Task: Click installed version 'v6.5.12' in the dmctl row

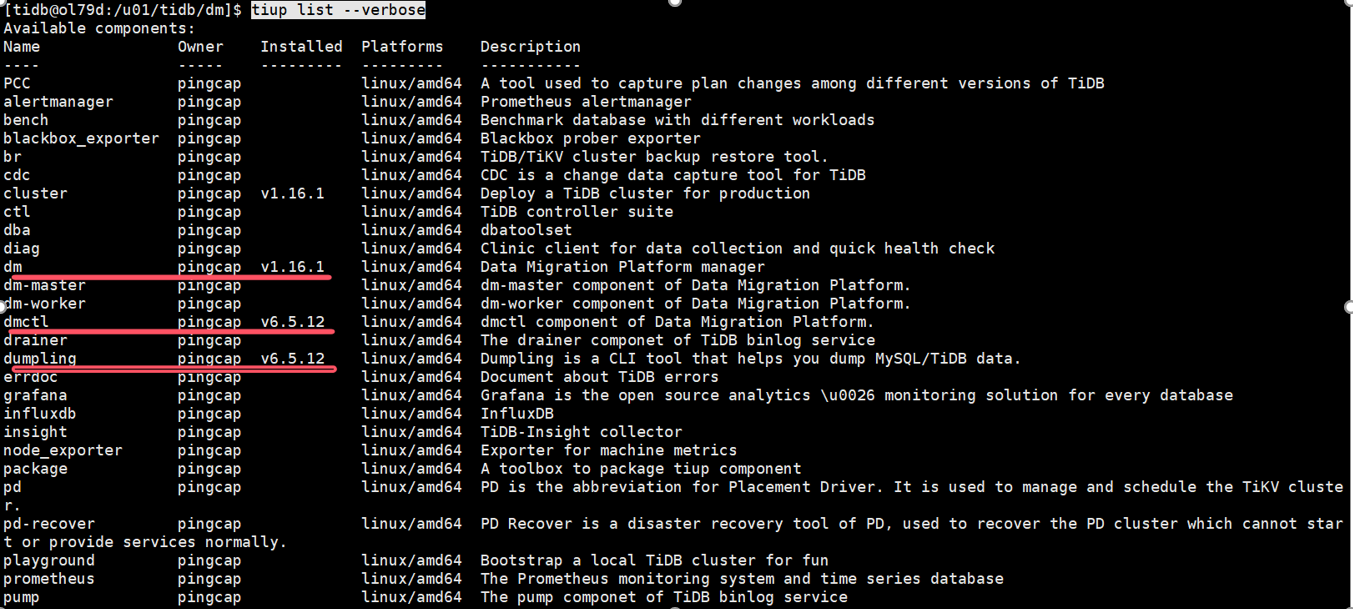Action: [x=292, y=322]
